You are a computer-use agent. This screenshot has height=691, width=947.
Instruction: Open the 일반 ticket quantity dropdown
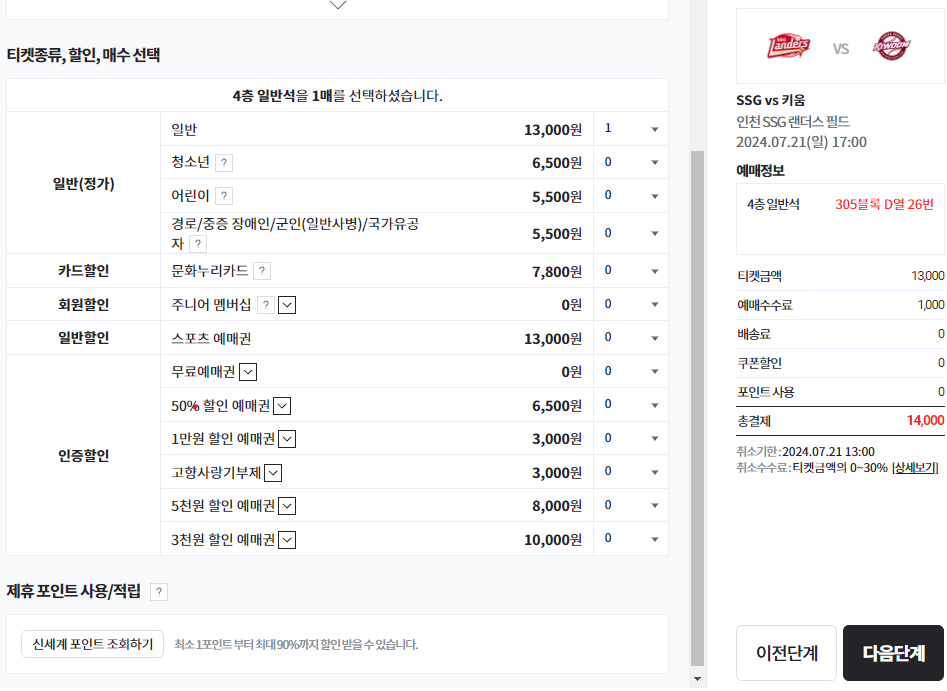(630, 128)
